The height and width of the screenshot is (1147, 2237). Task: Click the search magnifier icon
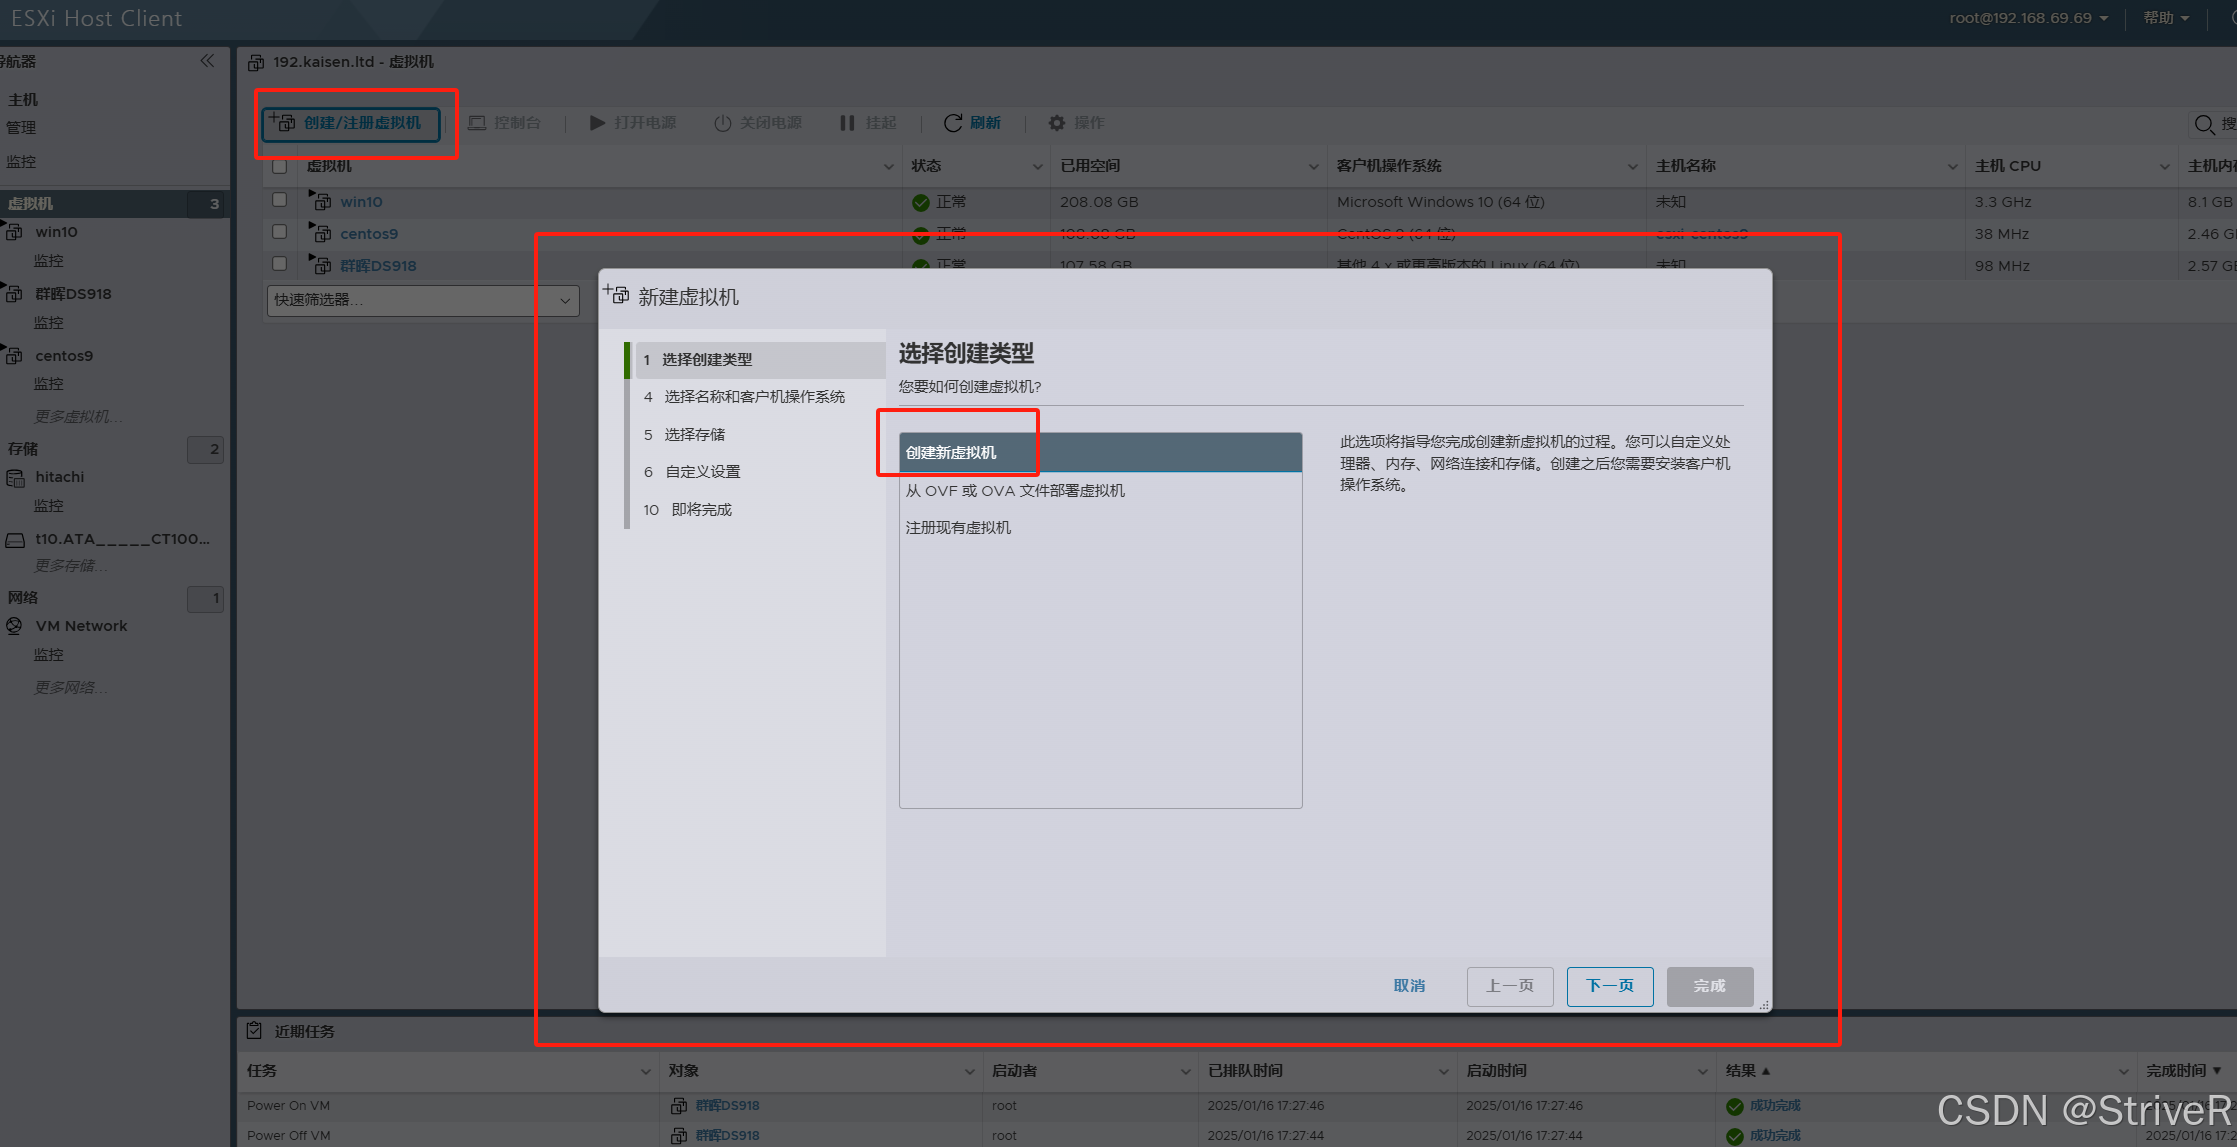point(2203,124)
